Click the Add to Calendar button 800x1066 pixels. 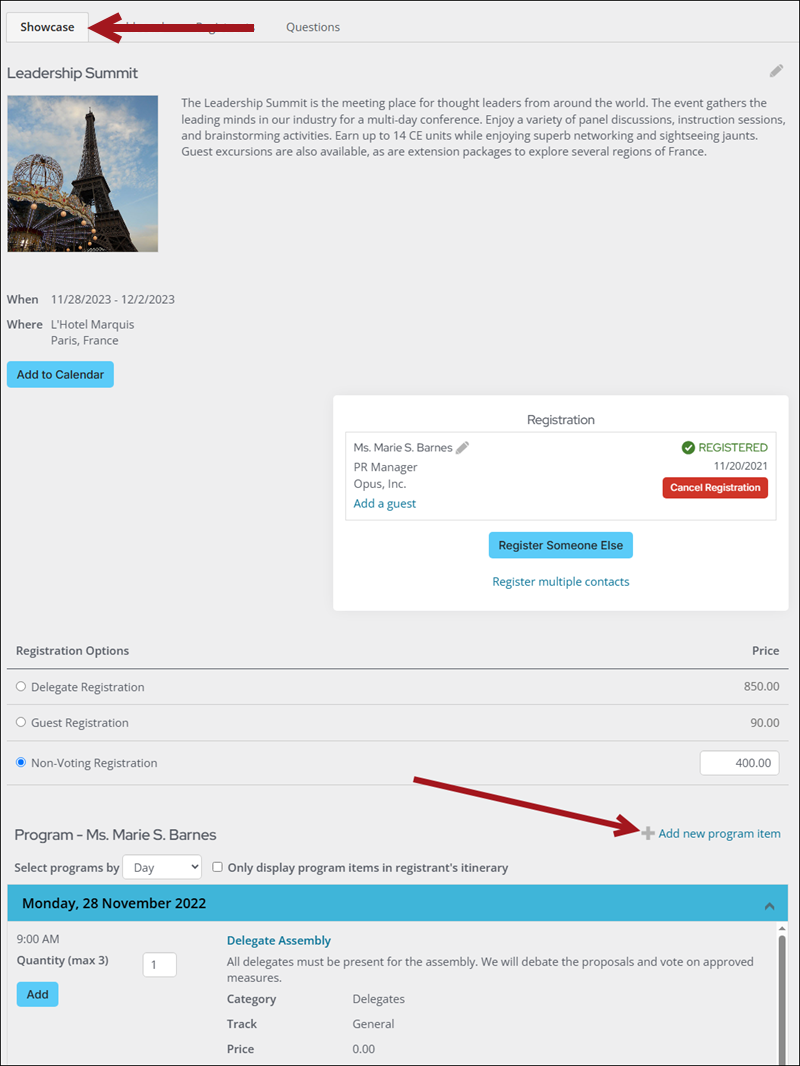[x=60, y=375]
